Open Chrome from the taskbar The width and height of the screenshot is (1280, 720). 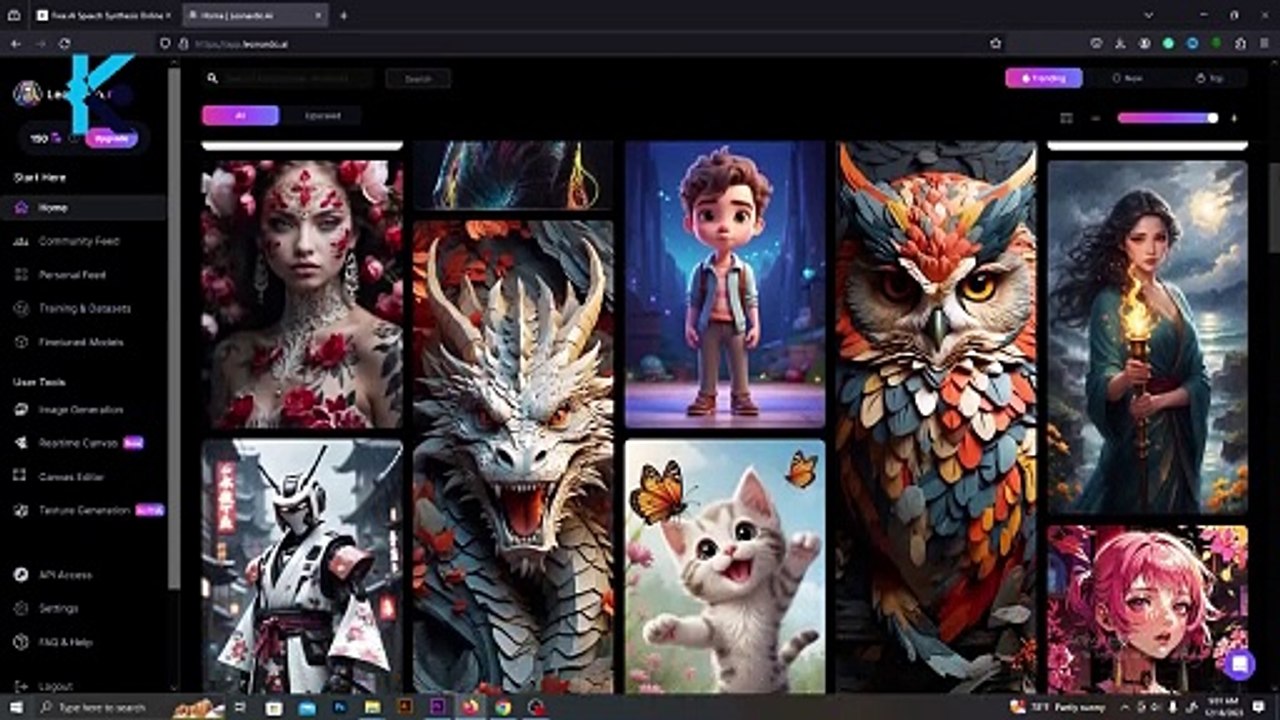point(502,707)
